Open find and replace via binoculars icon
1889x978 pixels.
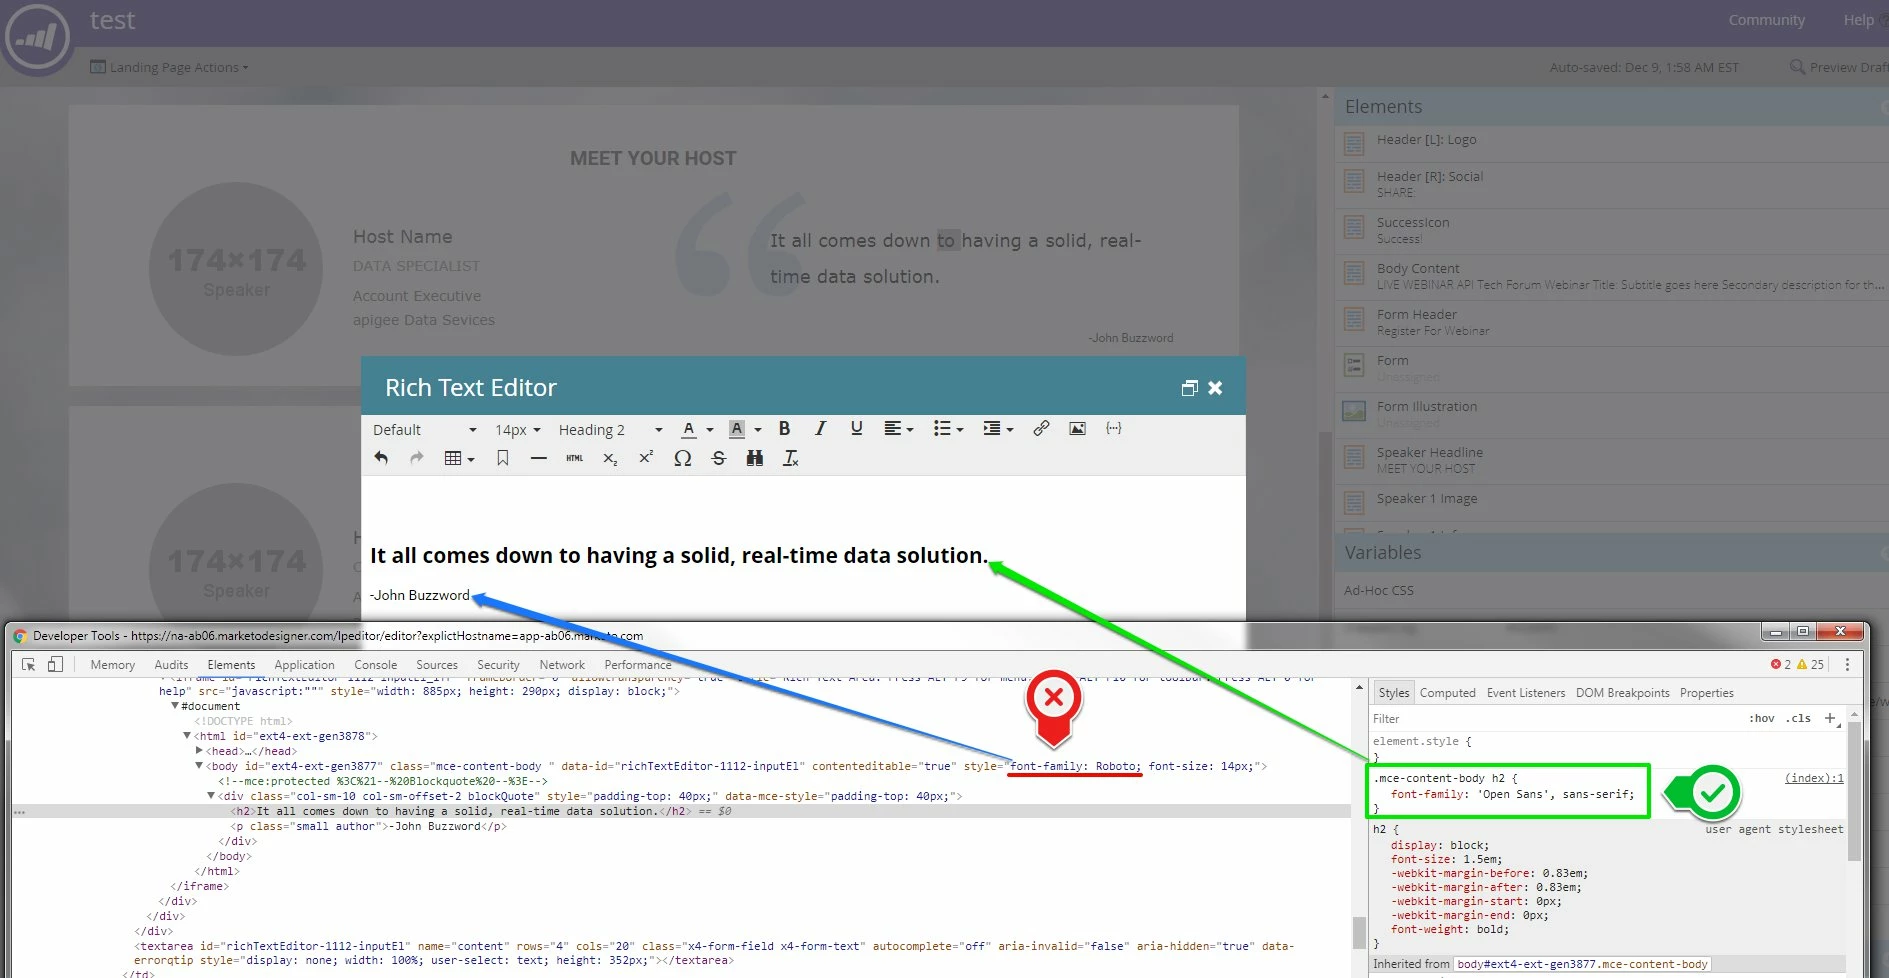click(754, 458)
